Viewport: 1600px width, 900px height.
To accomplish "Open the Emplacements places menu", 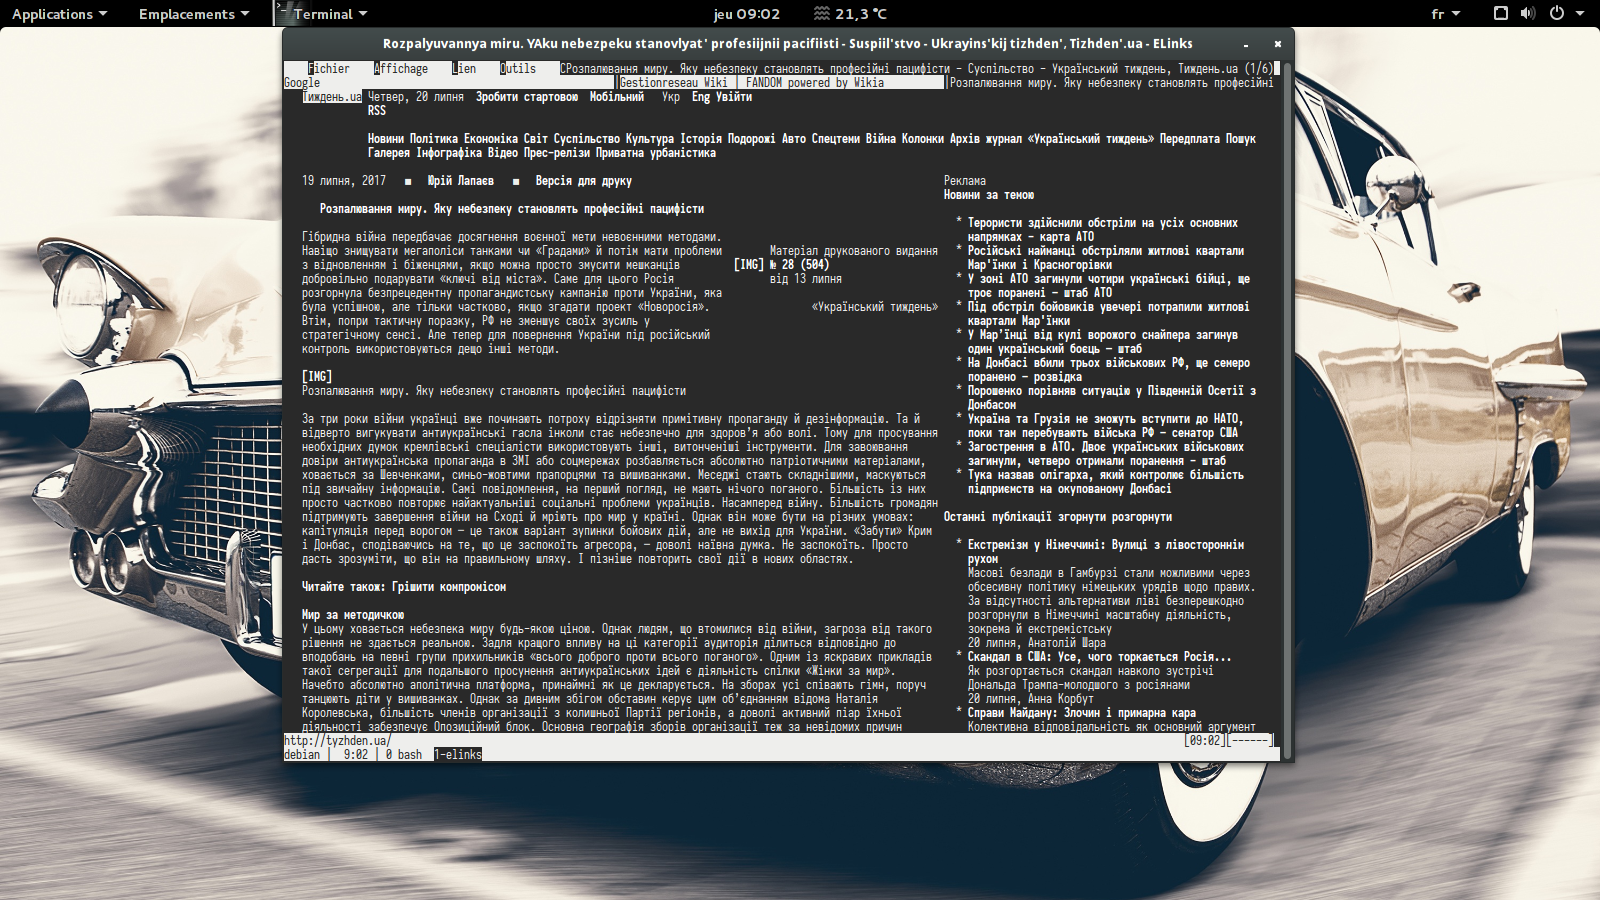I will (193, 14).
